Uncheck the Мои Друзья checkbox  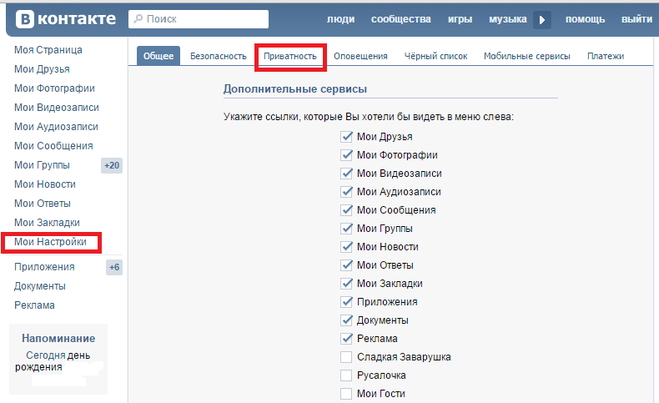[x=347, y=137]
